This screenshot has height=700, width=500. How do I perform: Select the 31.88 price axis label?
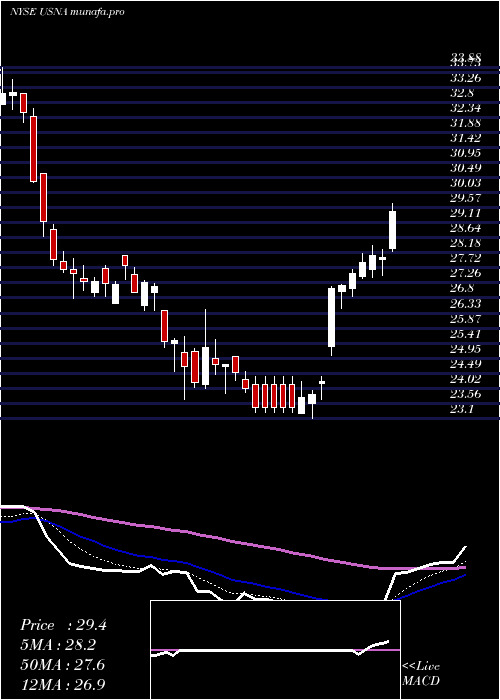[466, 123]
